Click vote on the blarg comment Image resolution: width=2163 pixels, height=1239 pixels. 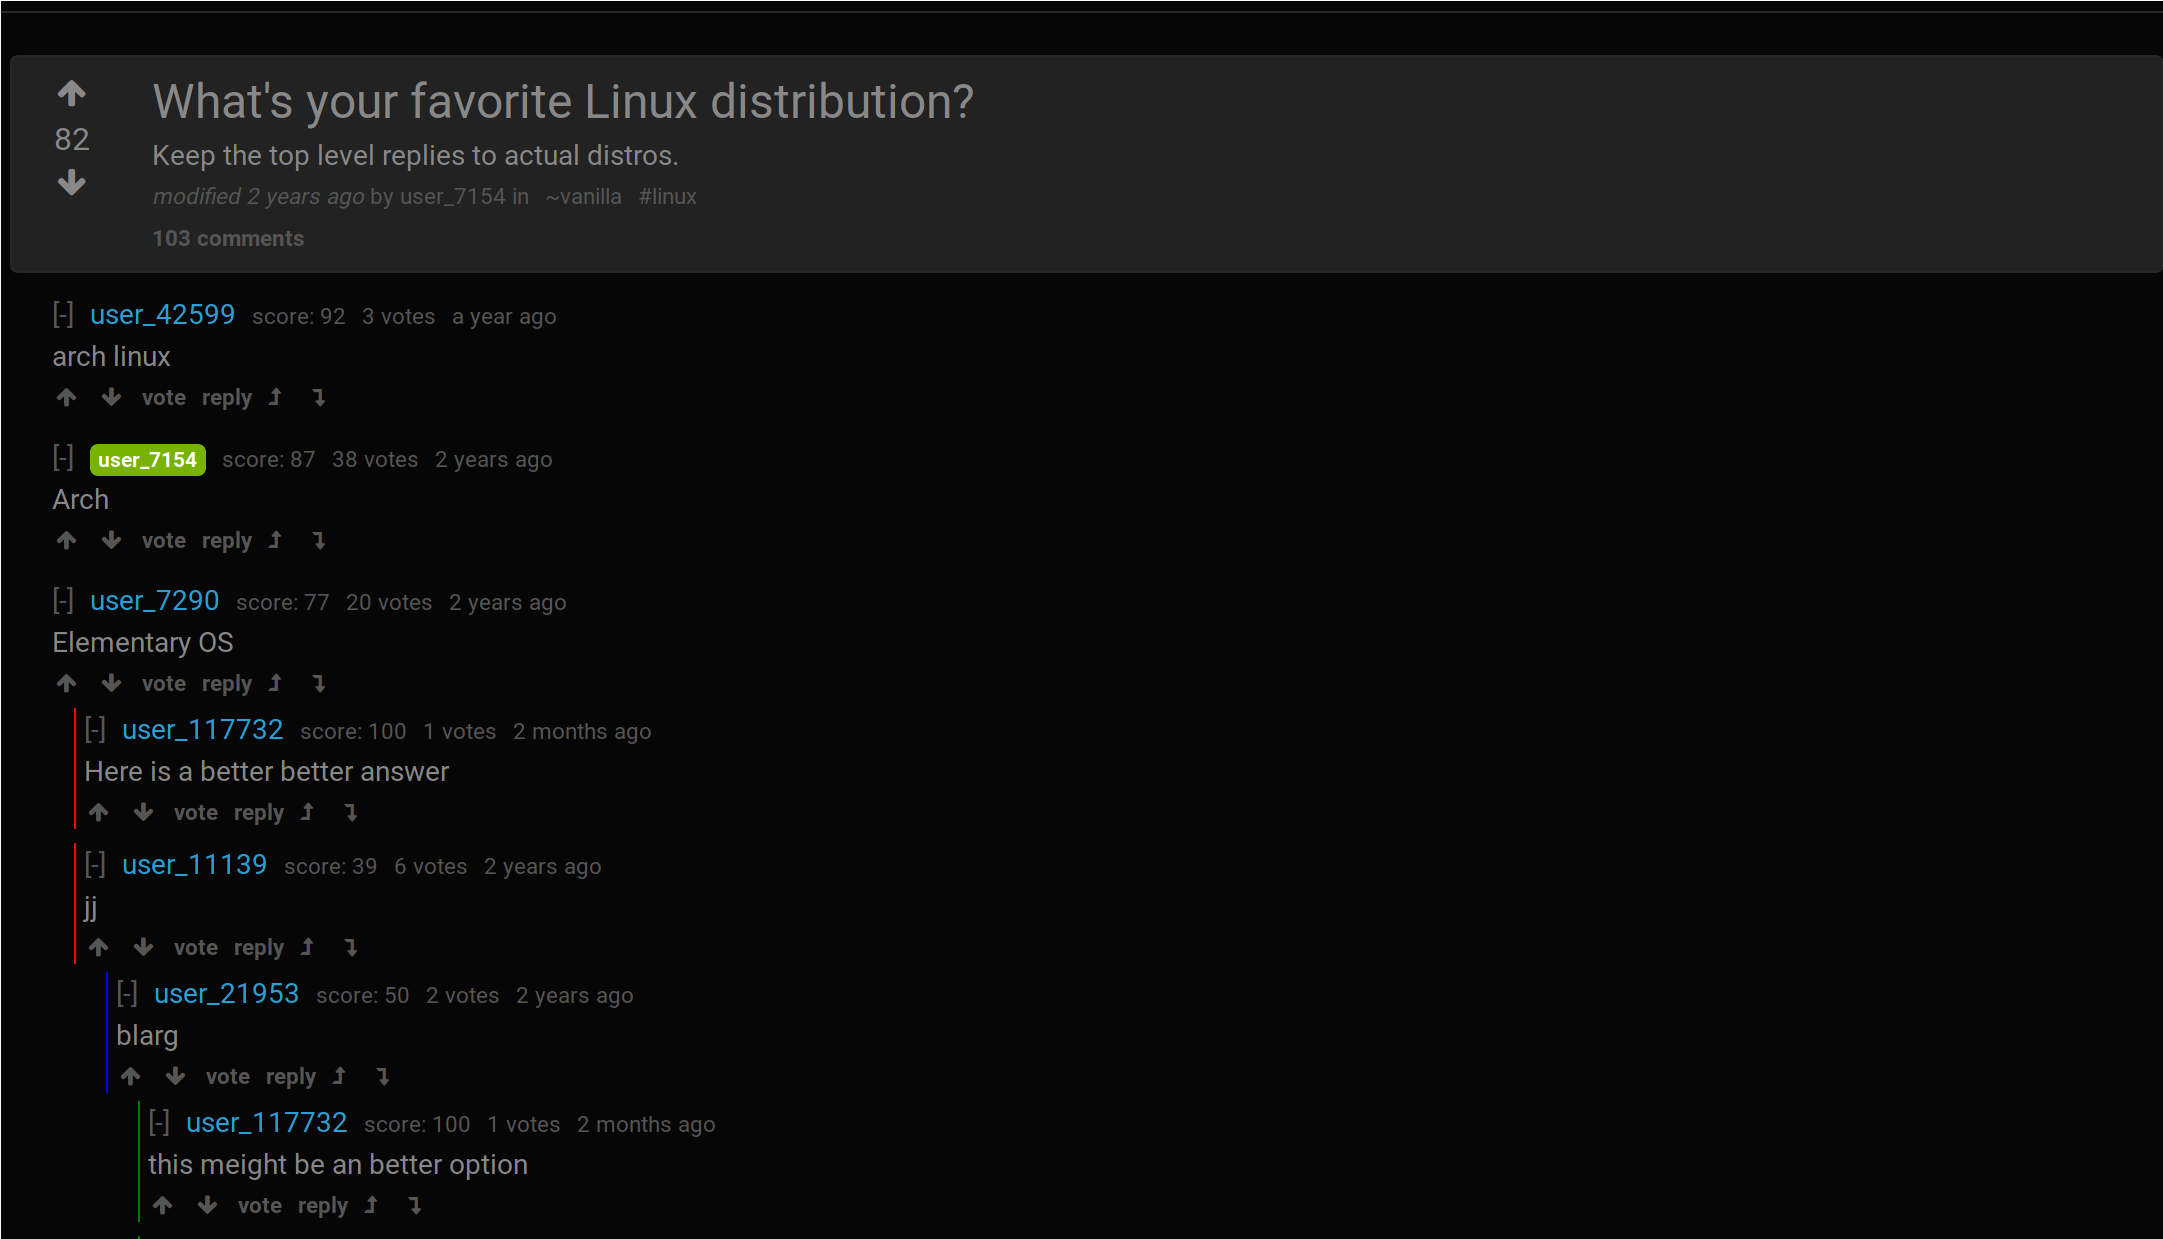227,1077
